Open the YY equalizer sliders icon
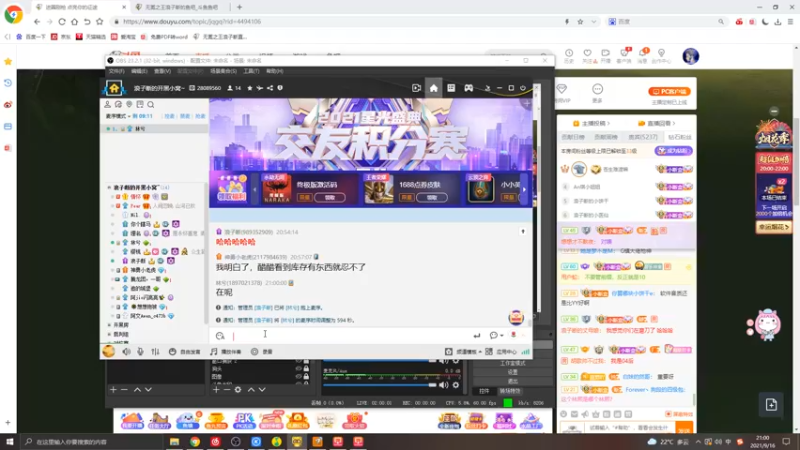800x450 pixels. click(155, 352)
